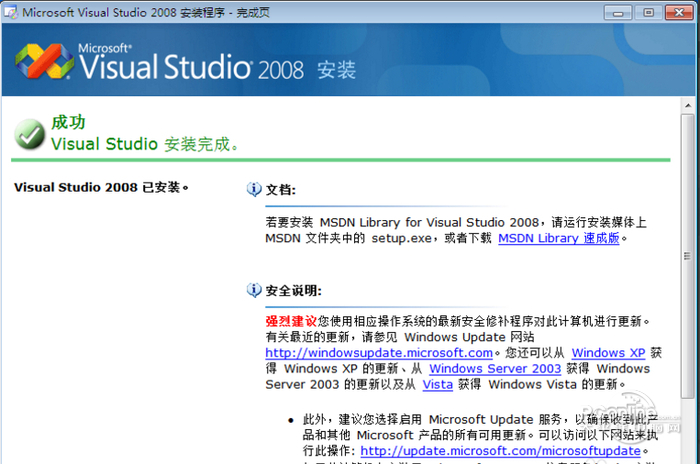Click the '安全说明:' section heading
The height and width of the screenshot is (464, 700).
293,291
